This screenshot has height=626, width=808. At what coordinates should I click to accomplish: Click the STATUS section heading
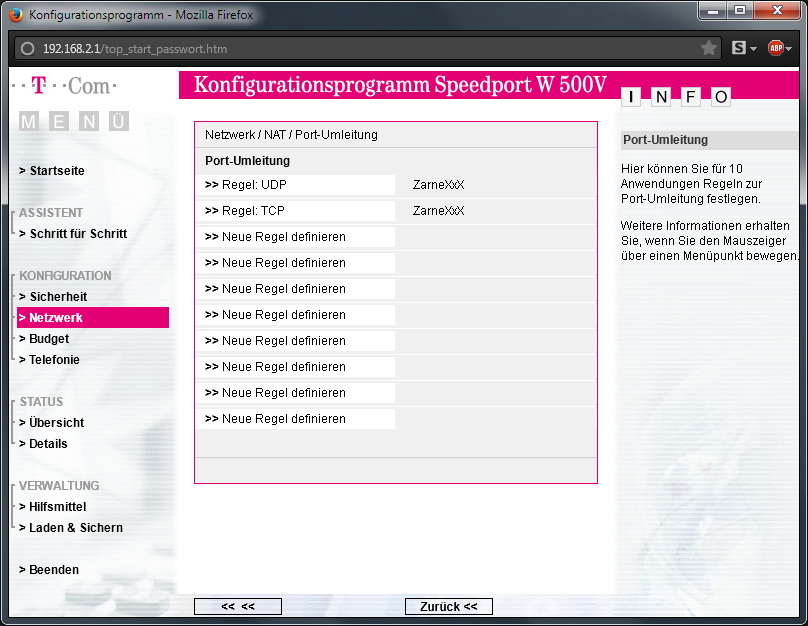pos(41,402)
